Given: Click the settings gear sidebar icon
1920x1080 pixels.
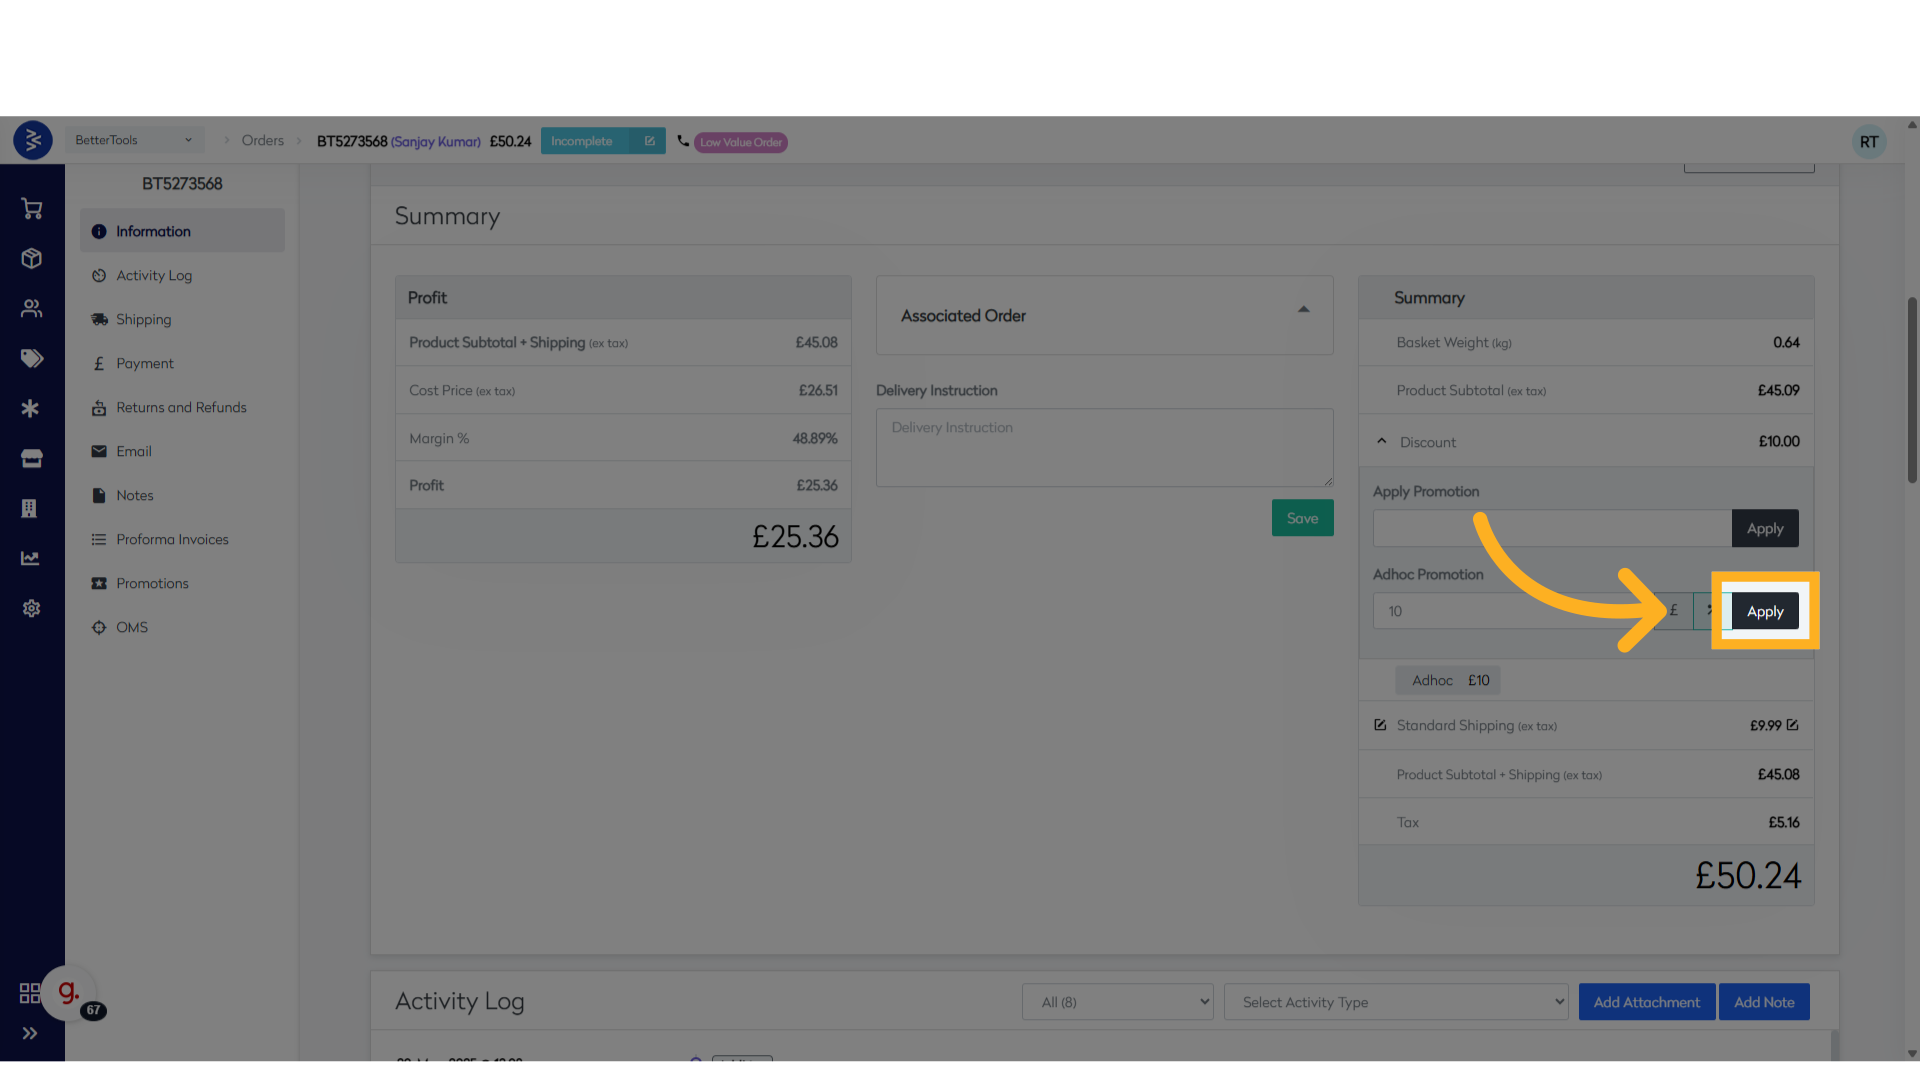Looking at the screenshot, I should [31, 609].
